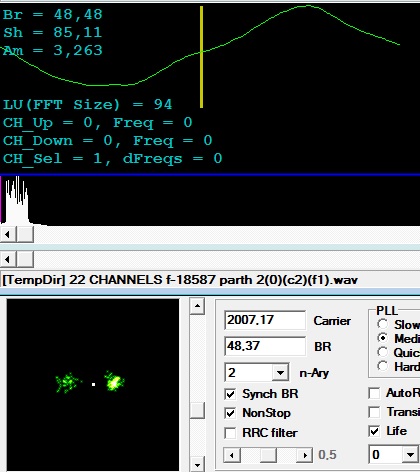Disable the NonStop checkbox
This screenshot has height=472, width=420.
click(230, 413)
